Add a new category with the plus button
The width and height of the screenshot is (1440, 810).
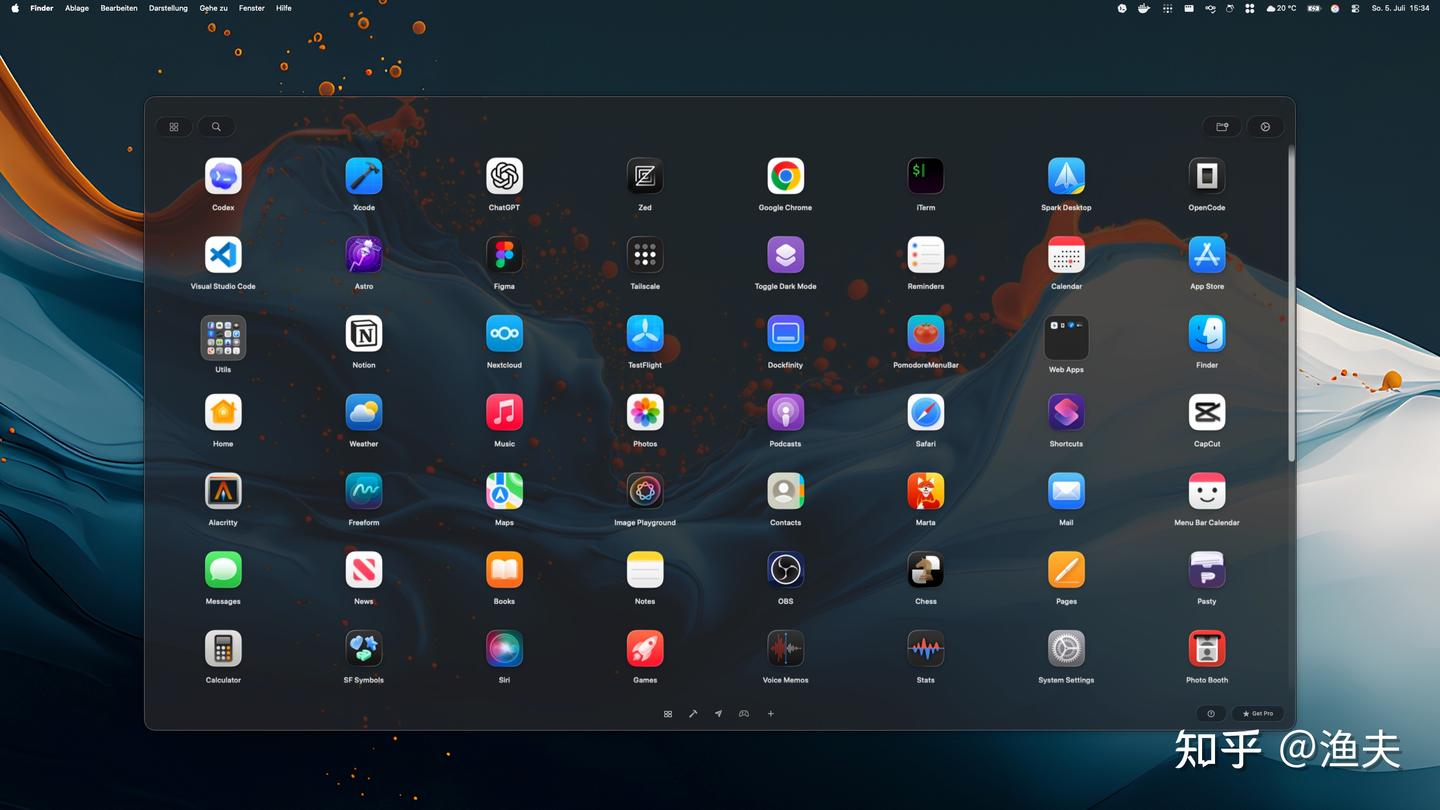(x=770, y=714)
